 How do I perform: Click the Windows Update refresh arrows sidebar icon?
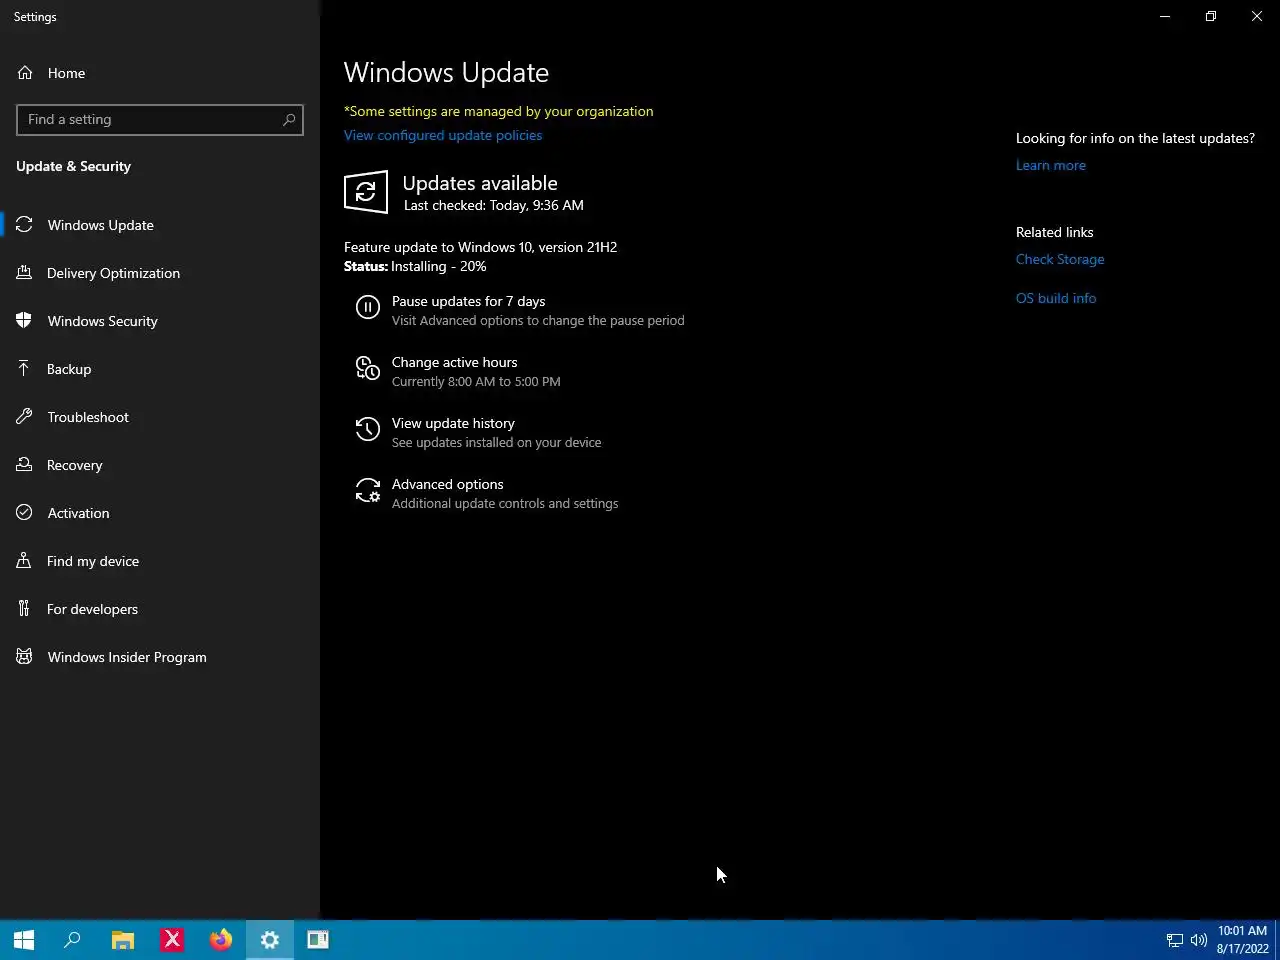pos(24,225)
